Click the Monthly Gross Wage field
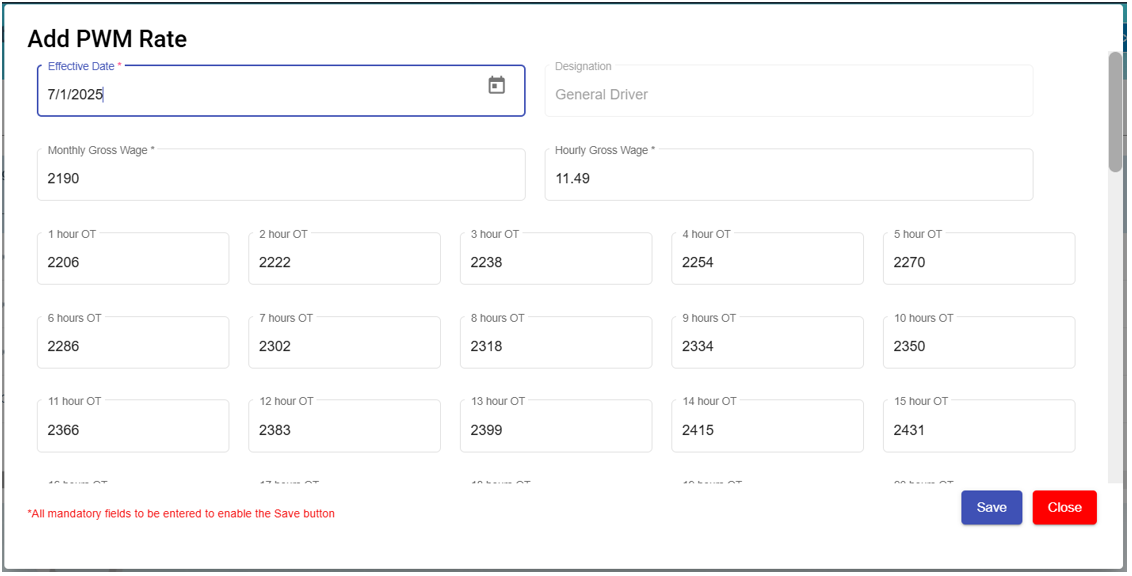1132x576 pixels. coord(280,178)
